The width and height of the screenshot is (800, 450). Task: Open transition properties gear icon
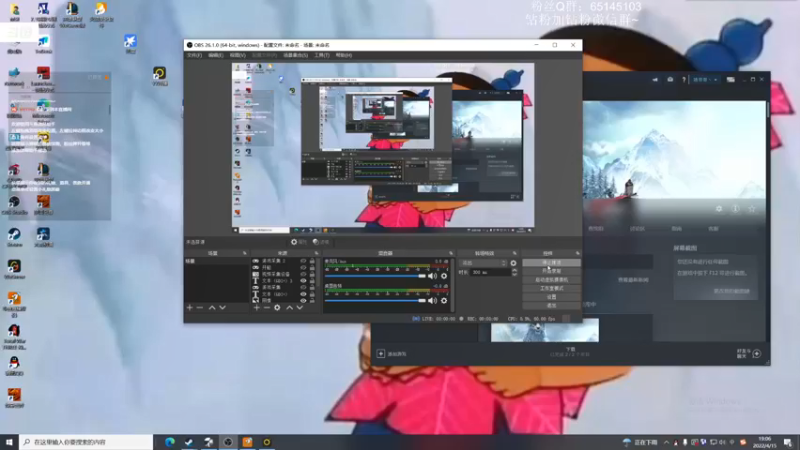[x=513, y=263]
